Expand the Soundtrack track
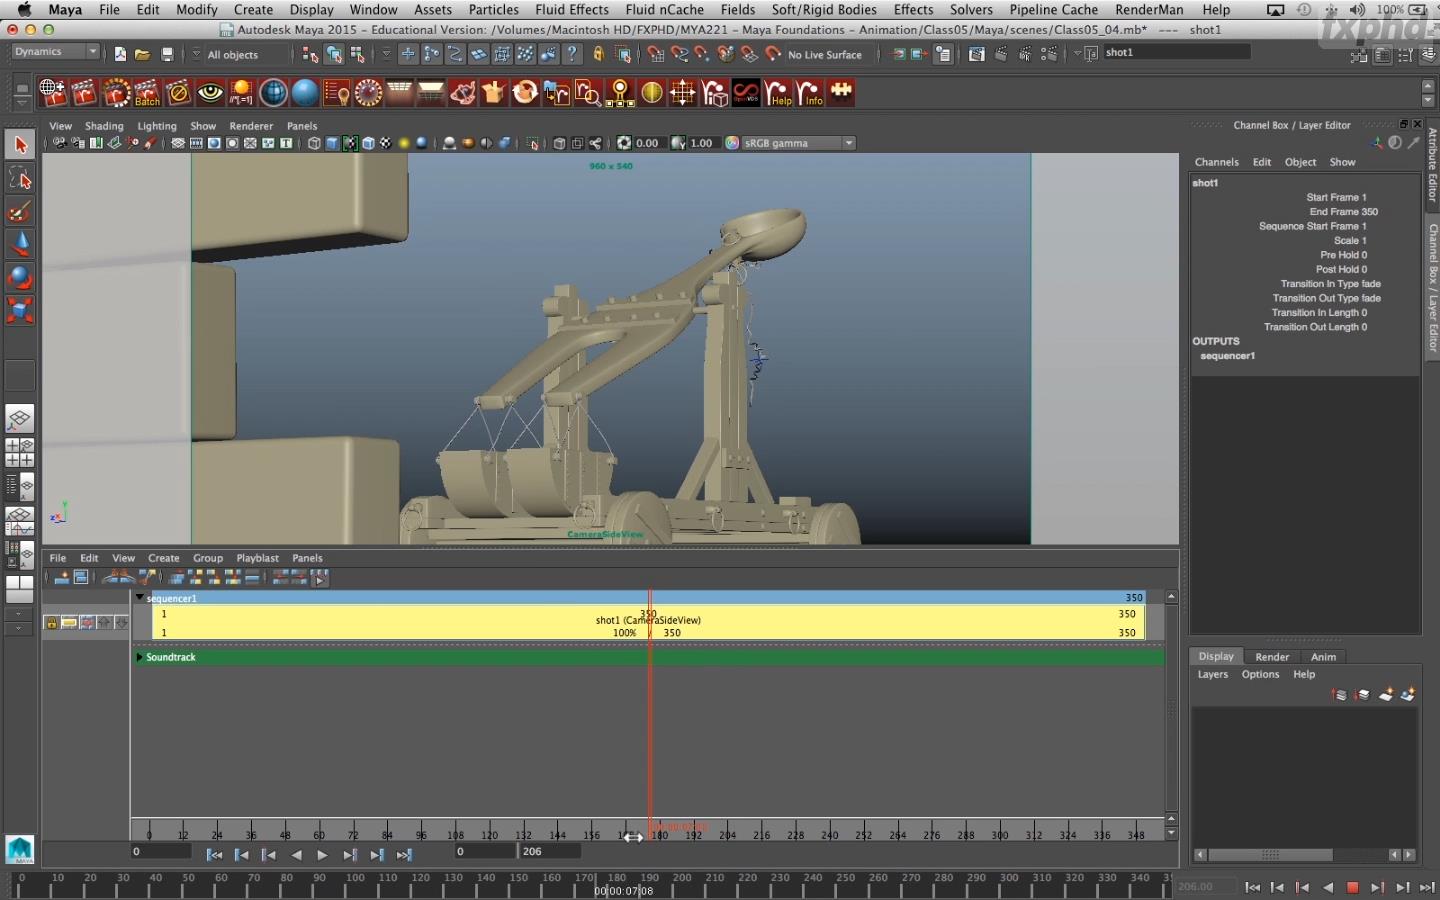 pos(140,657)
